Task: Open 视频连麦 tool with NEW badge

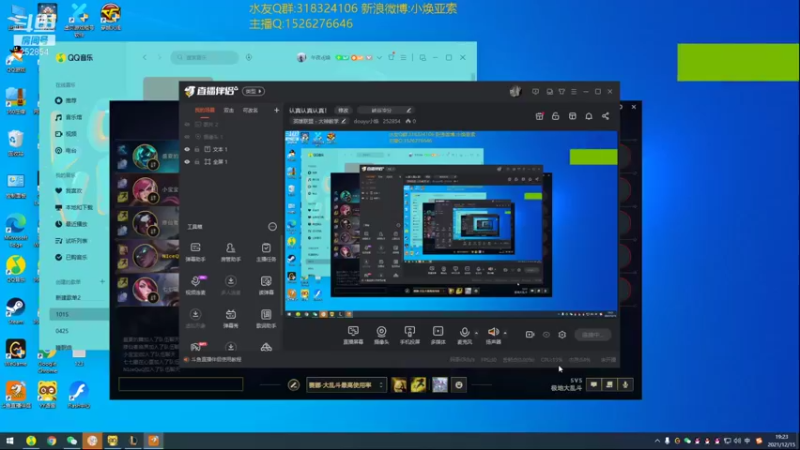Action: [x=195, y=285]
